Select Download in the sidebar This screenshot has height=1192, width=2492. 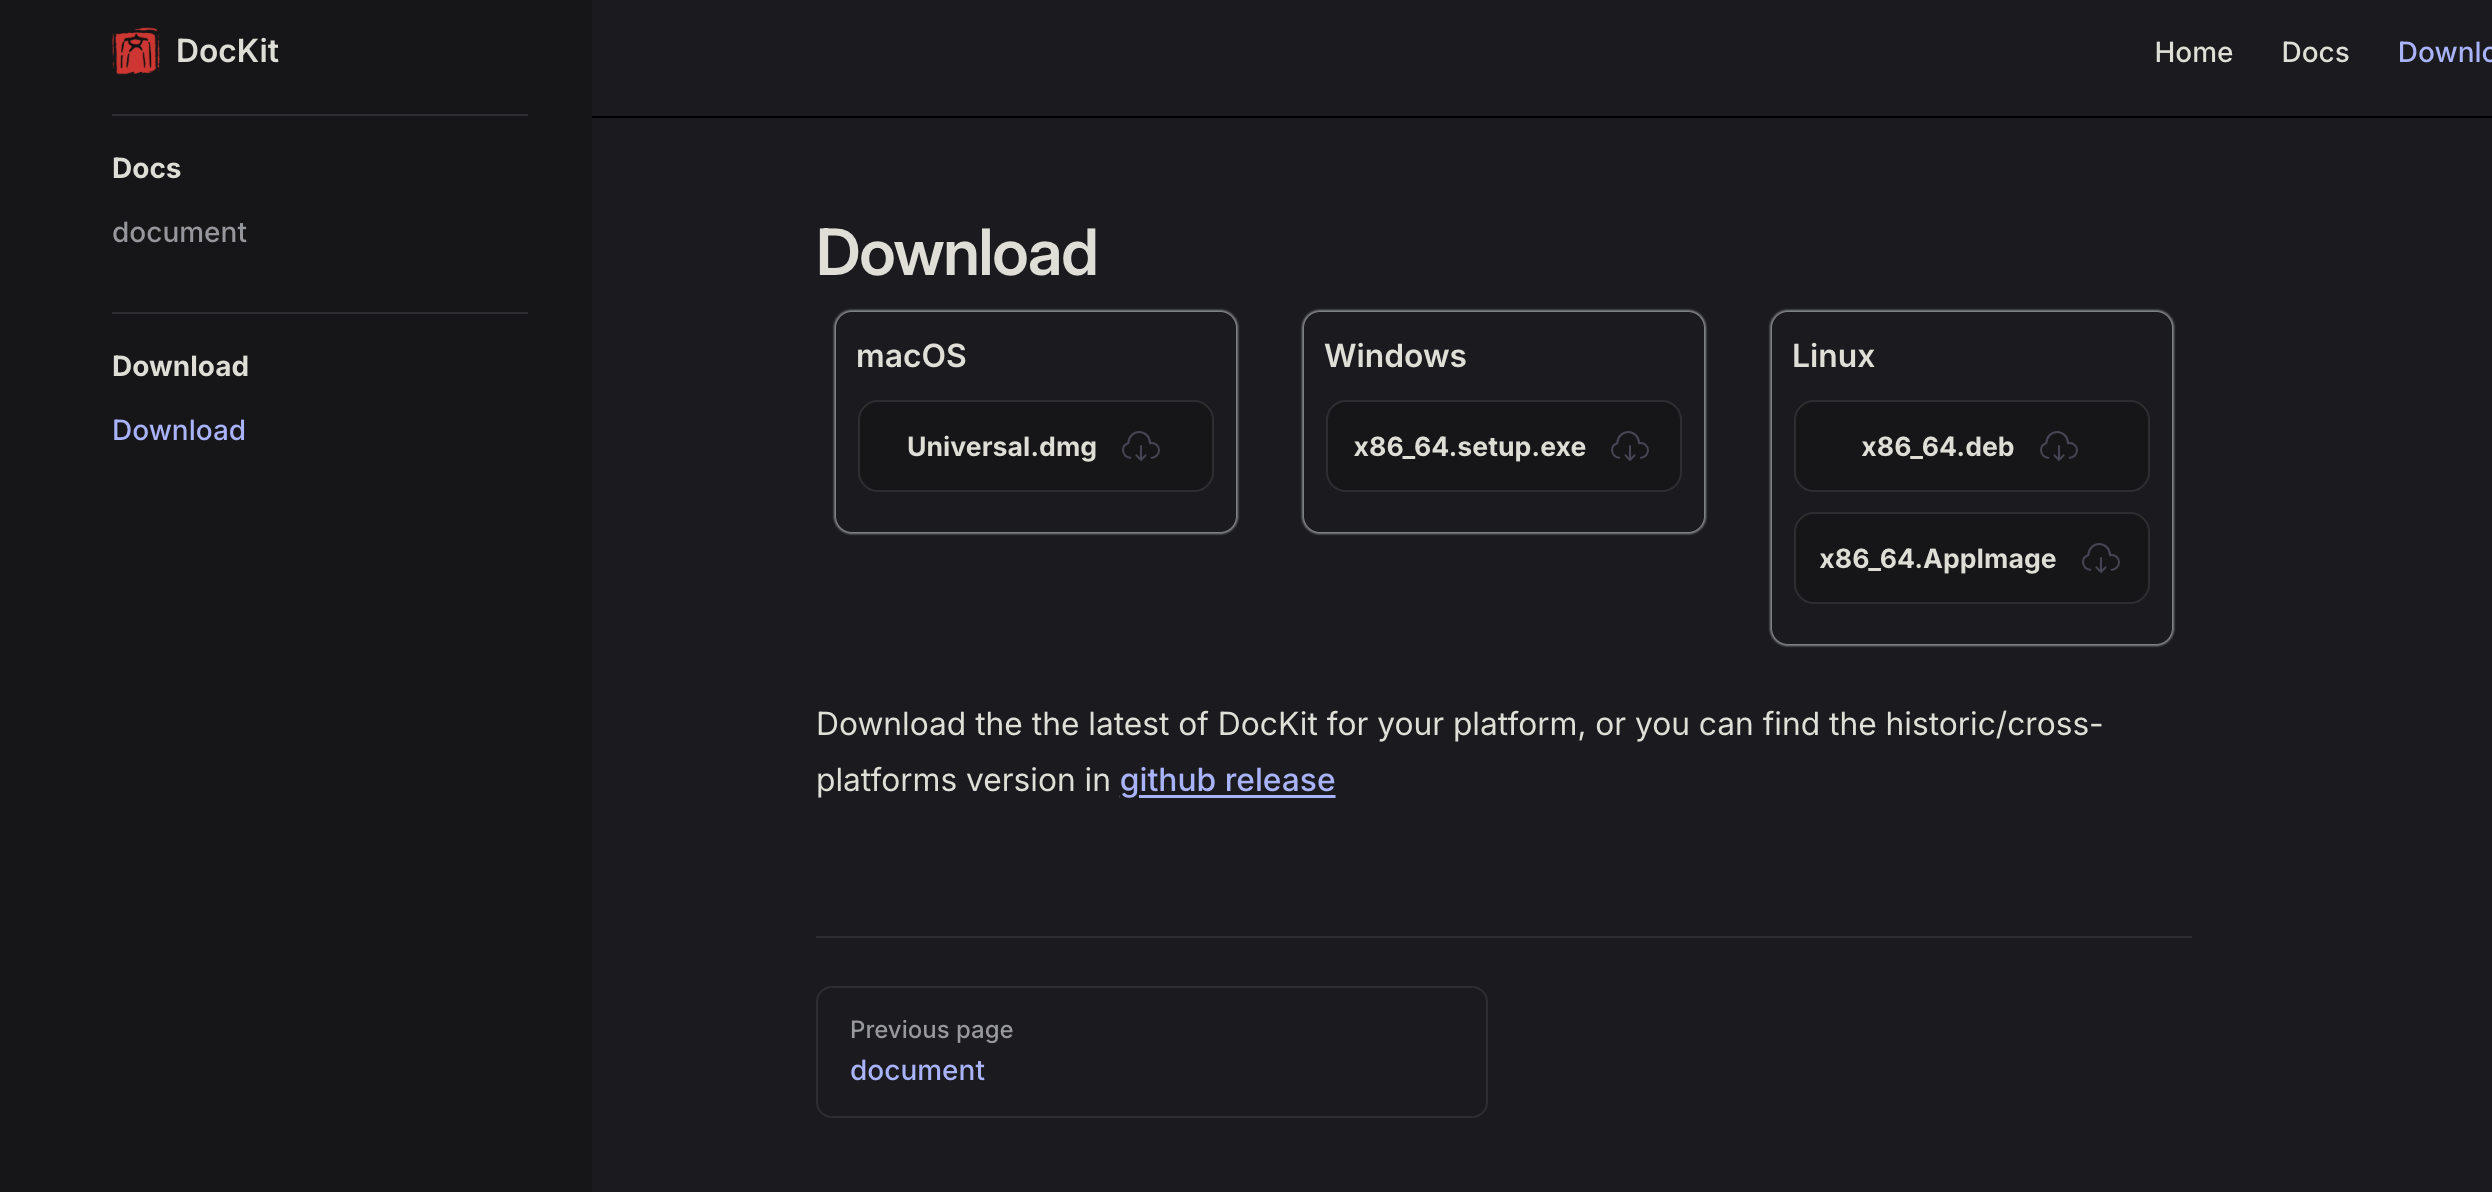[178, 429]
